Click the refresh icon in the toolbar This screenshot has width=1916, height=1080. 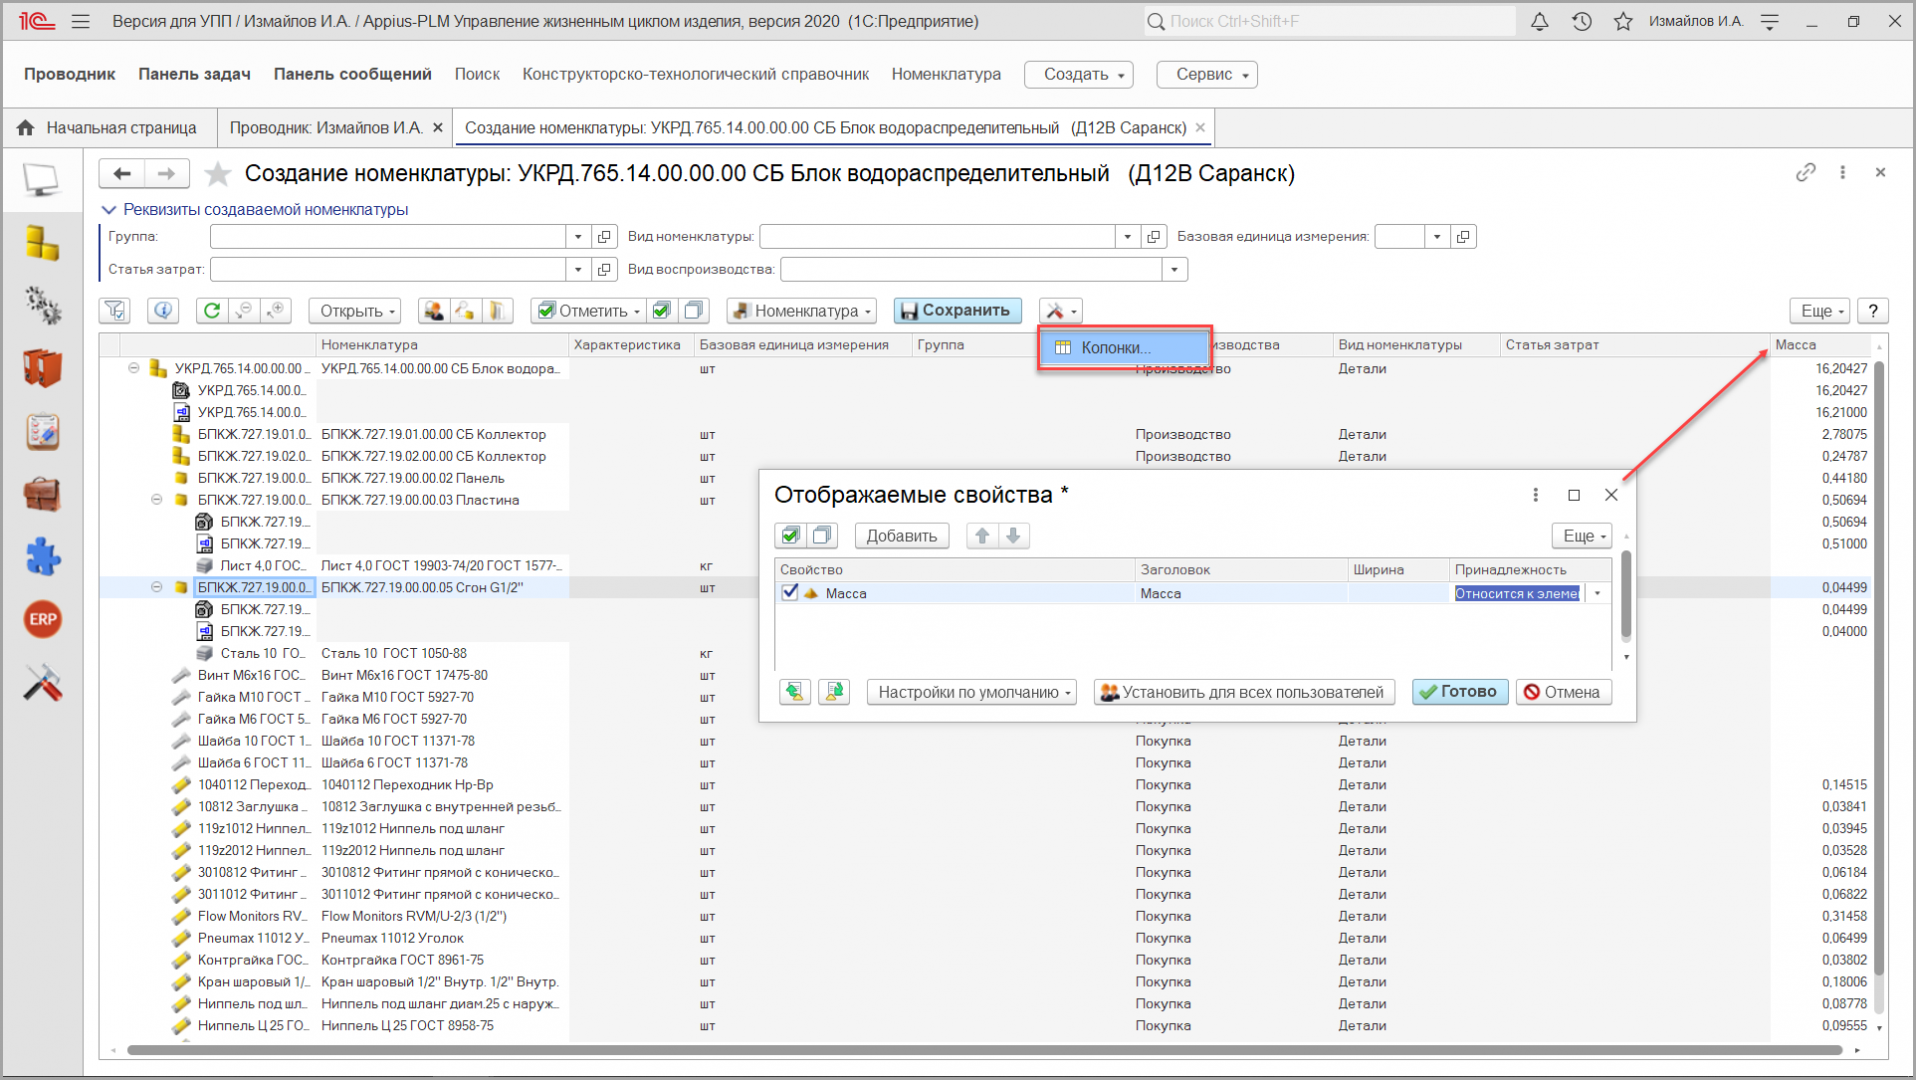pos(211,311)
